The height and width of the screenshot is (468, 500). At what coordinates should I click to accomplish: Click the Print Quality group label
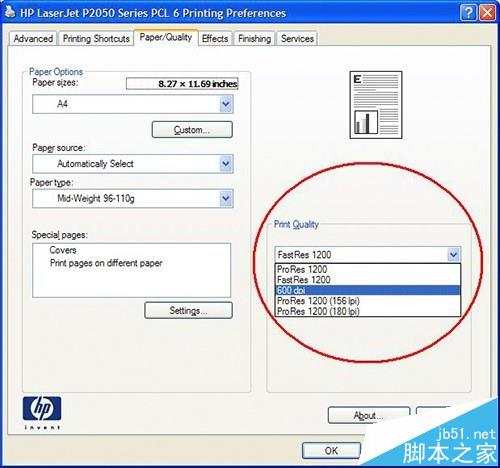click(x=296, y=224)
